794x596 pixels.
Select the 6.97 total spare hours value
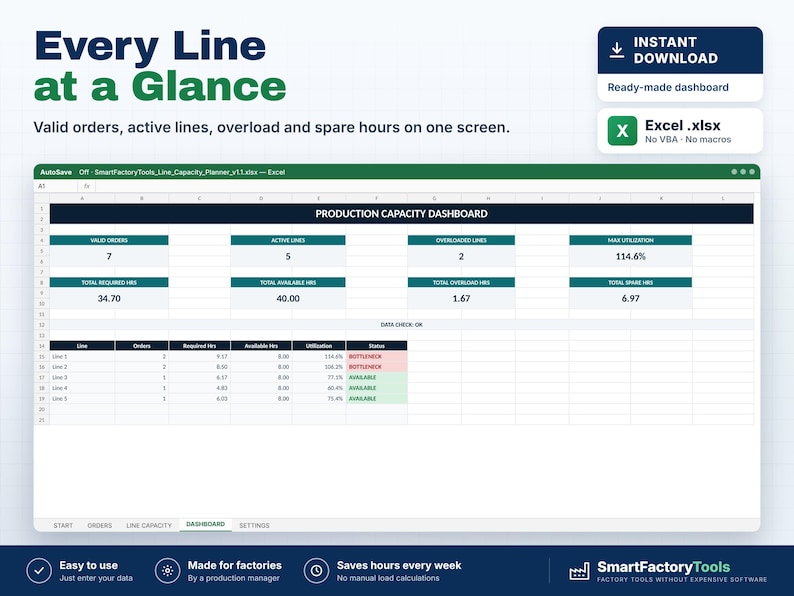pos(630,298)
